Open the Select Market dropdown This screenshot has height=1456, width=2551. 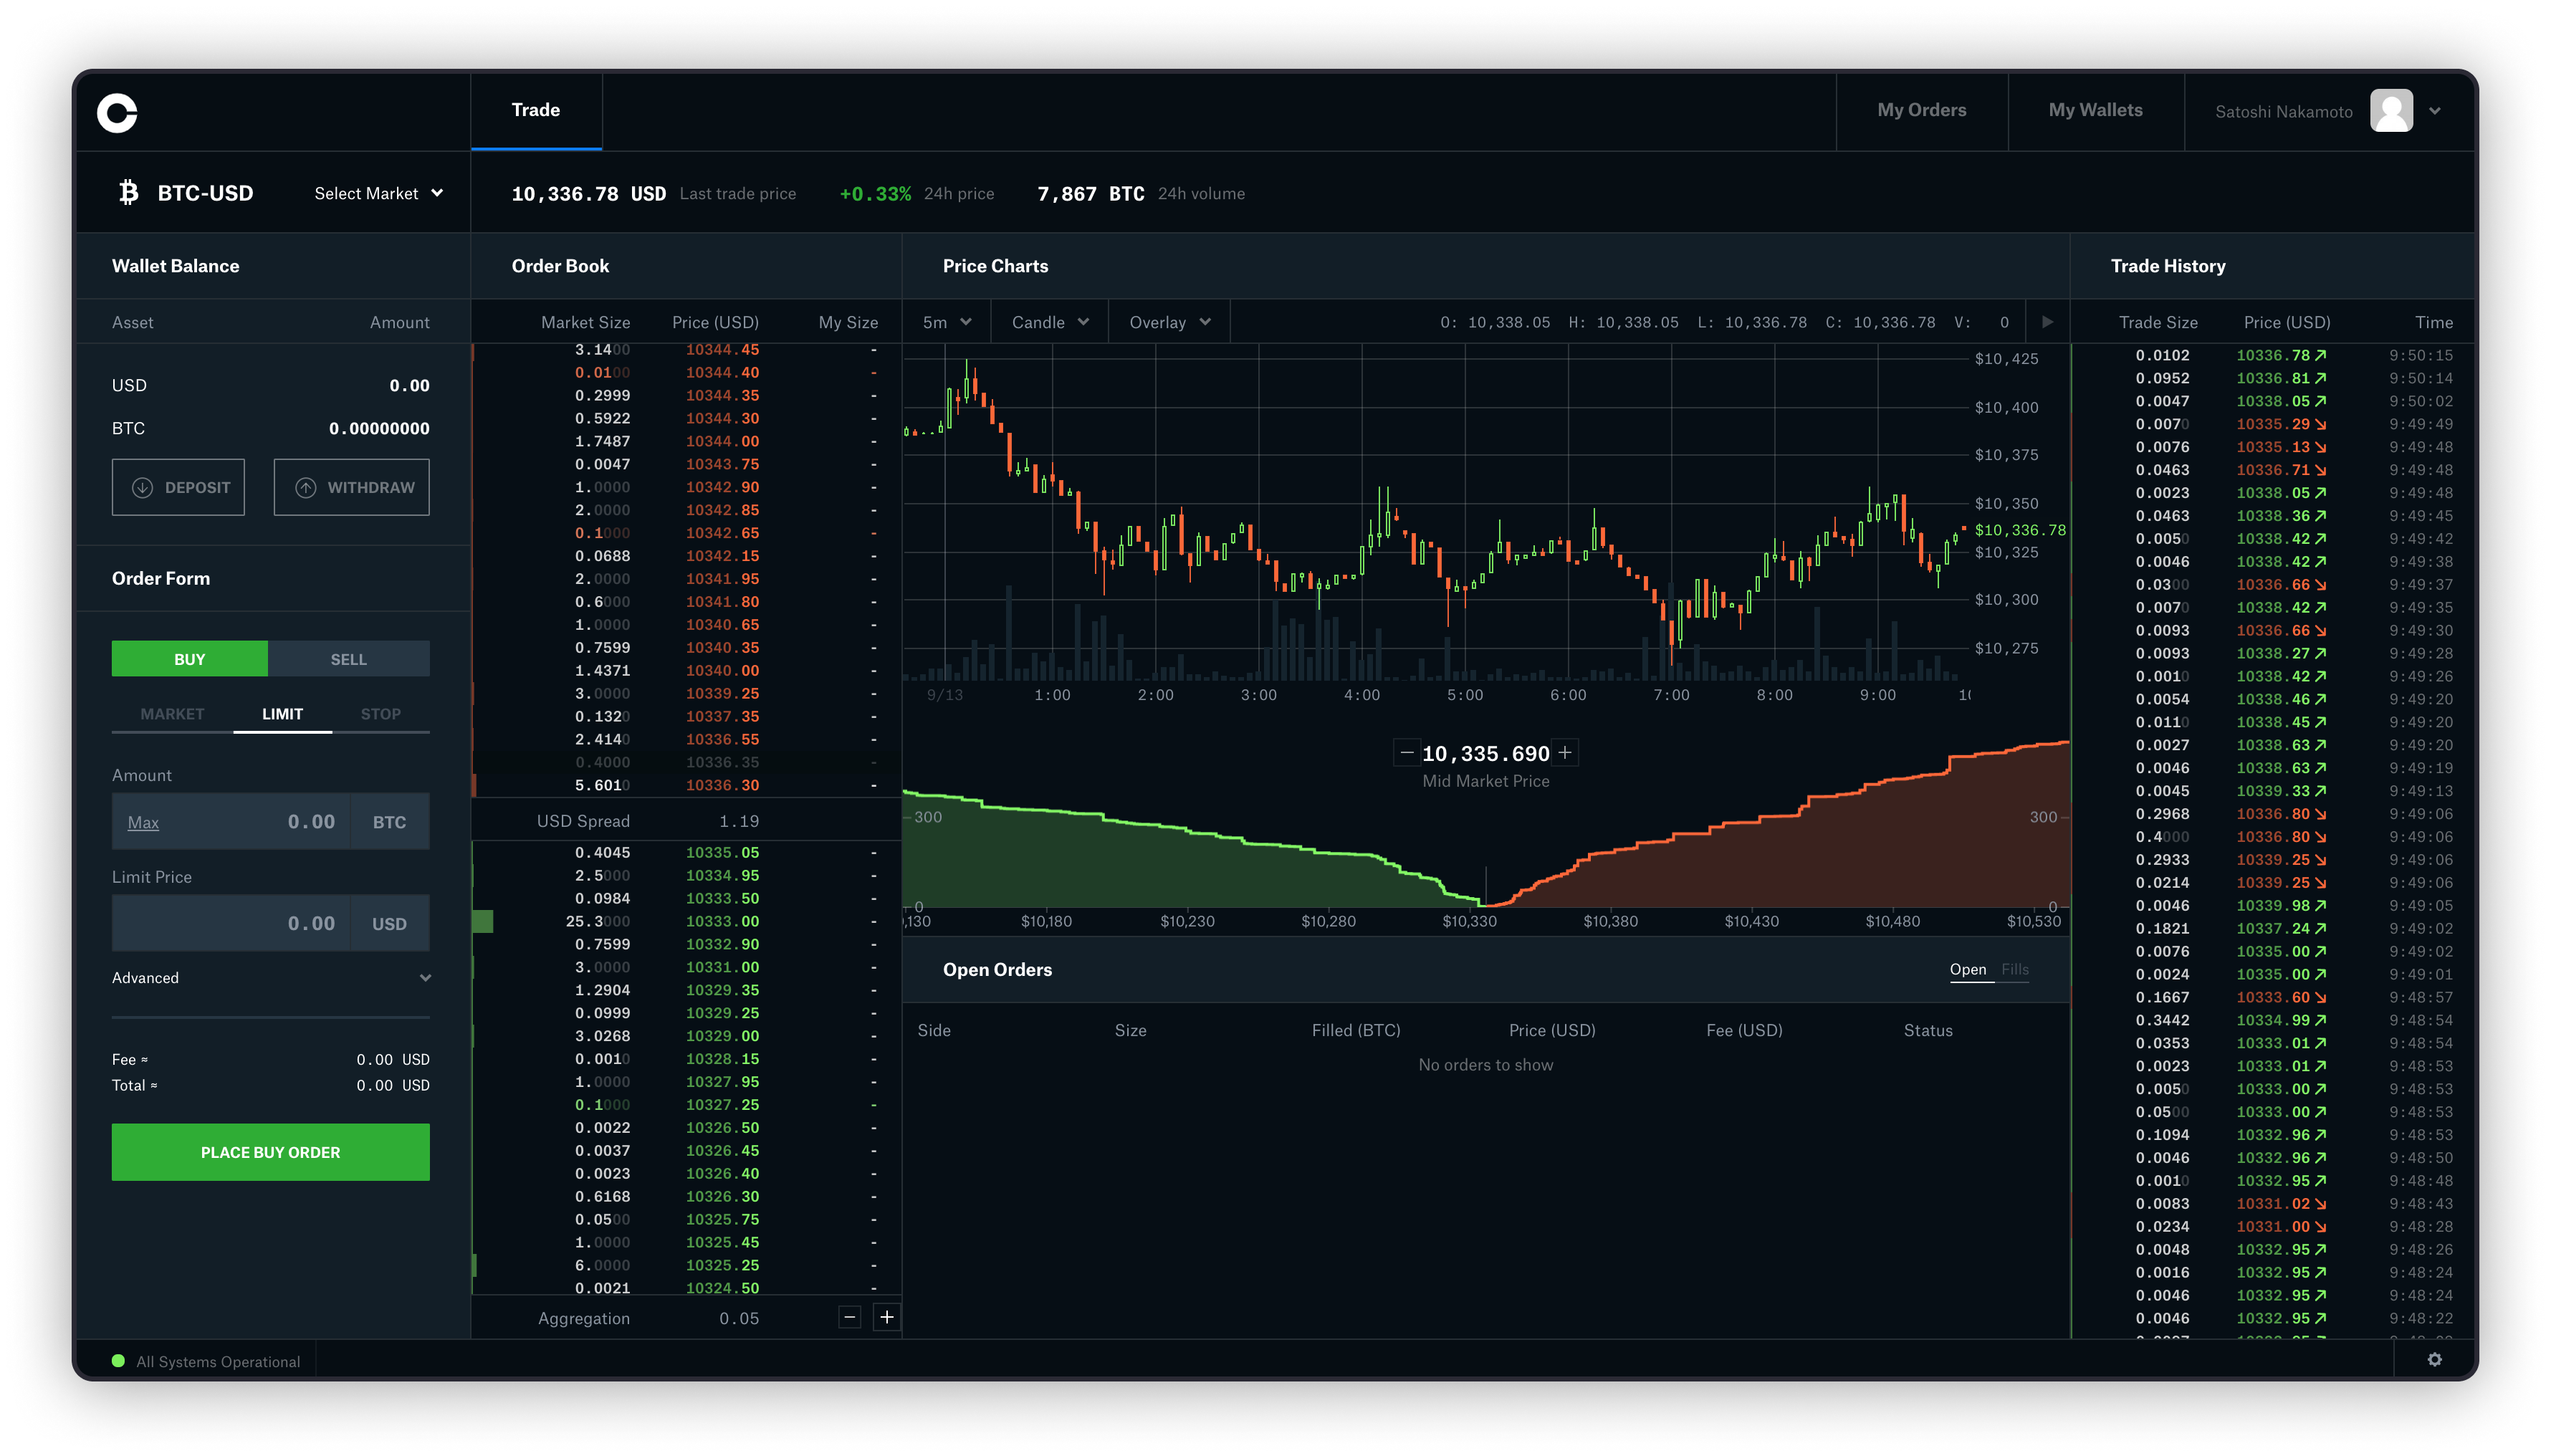(x=375, y=193)
